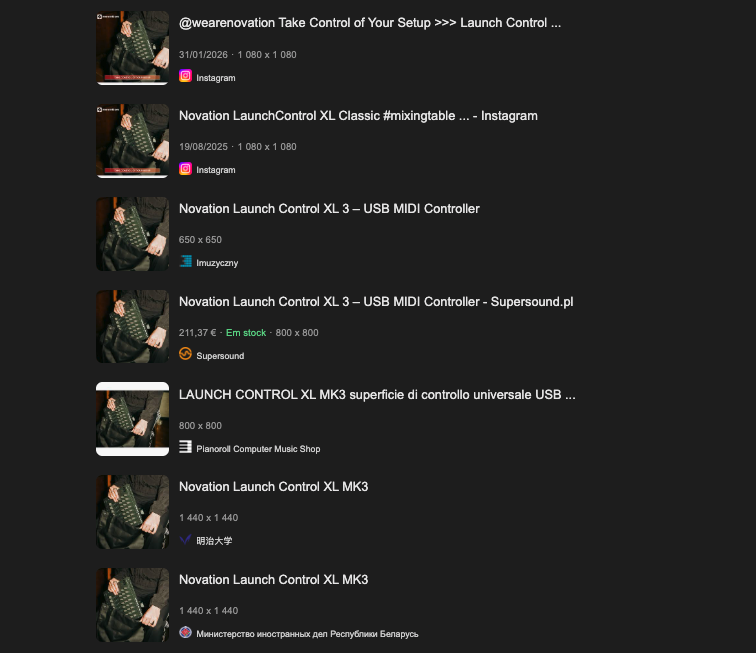Viewport: 756px width, 653px height.
Task: Click Pianoroll Computer Music Shop favicon
Action: (x=185, y=447)
